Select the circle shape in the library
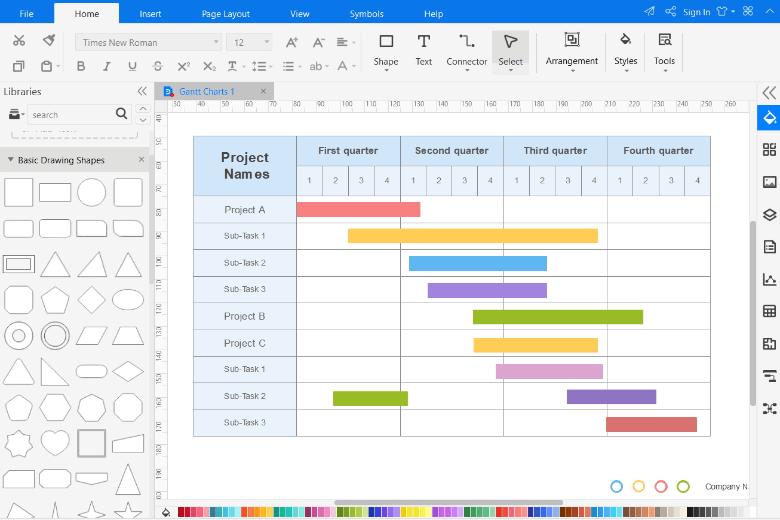Viewport: 780px width, 520px height. pyautogui.click(x=92, y=192)
